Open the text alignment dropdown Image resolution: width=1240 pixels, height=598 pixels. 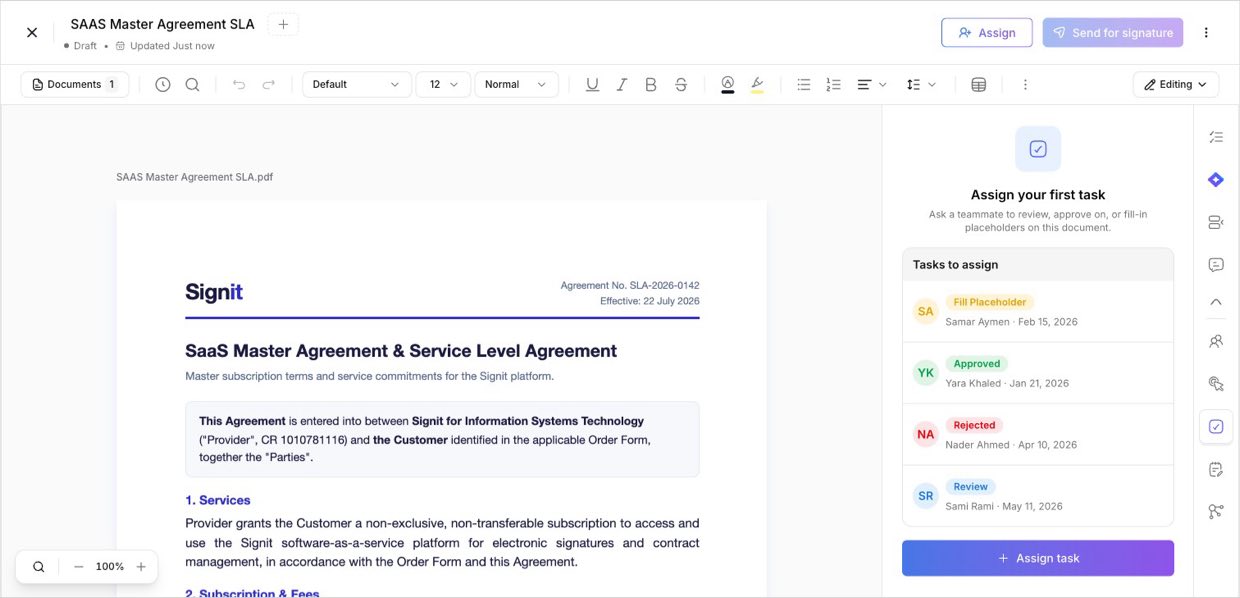coord(872,85)
